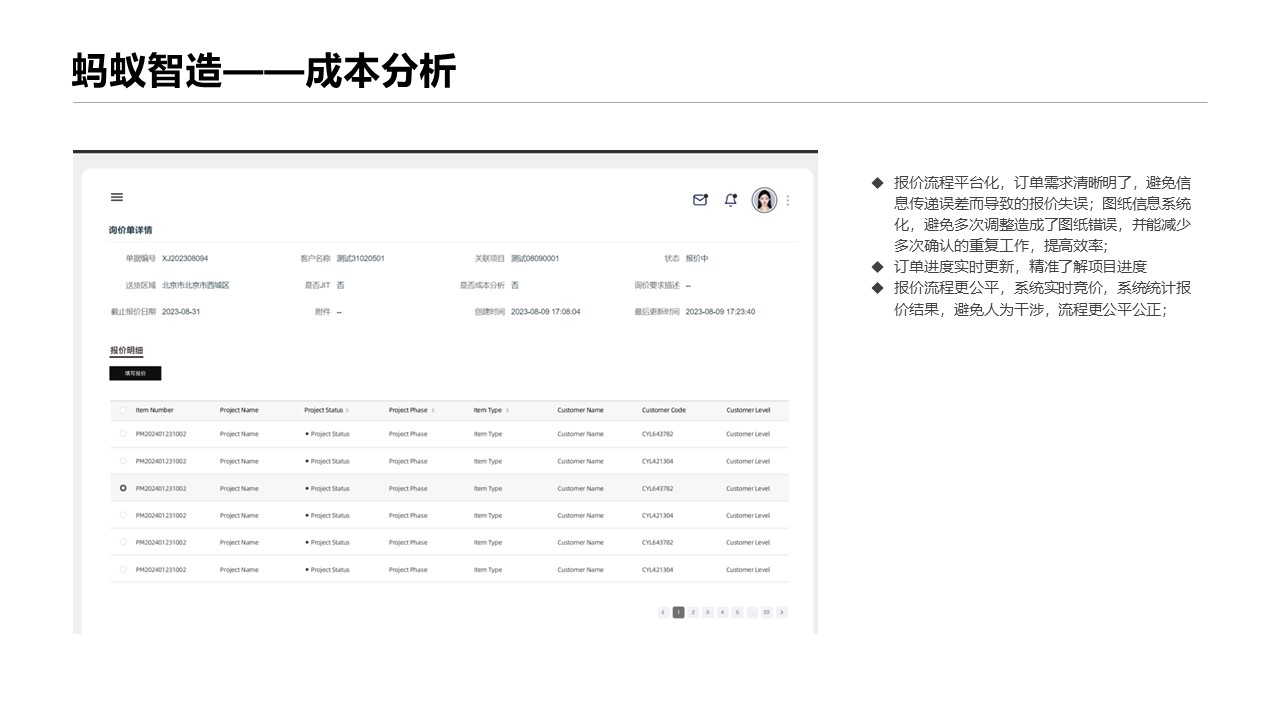The image size is (1280, 720).
Task: Sort by Item Type column arrows
Action: 507,410
